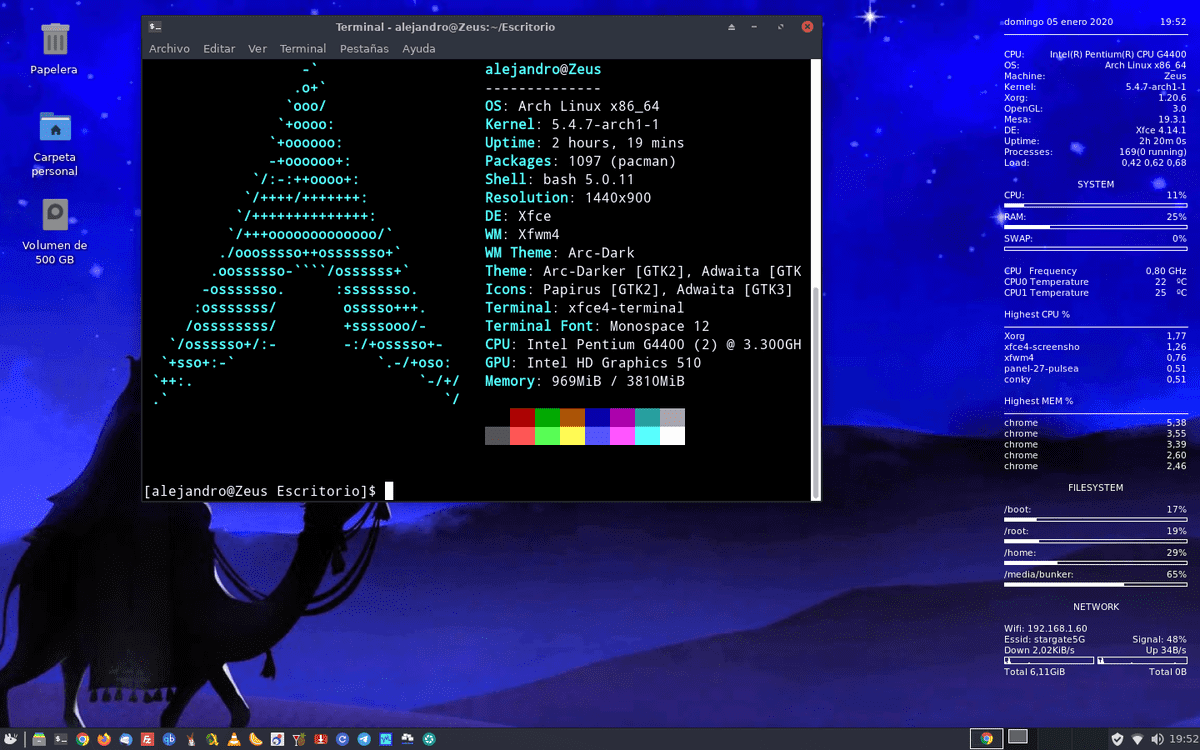1200x750 pixels.
Task: Click the 'Kernel: 5.4.7-arch1-1' terminal line
Action: point(572,125)
